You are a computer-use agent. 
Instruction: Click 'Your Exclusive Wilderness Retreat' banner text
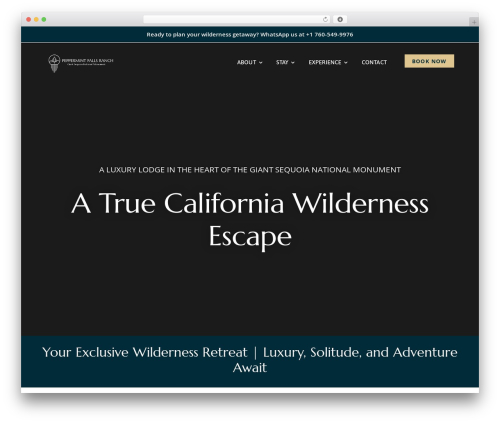click(x=250, y=360)
